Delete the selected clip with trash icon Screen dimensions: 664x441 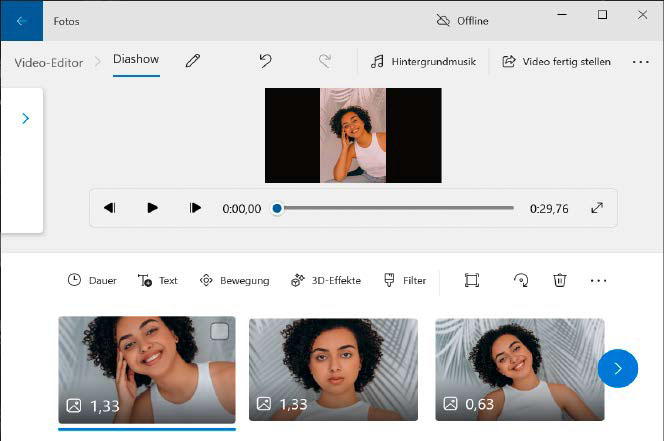coord(559,280)
